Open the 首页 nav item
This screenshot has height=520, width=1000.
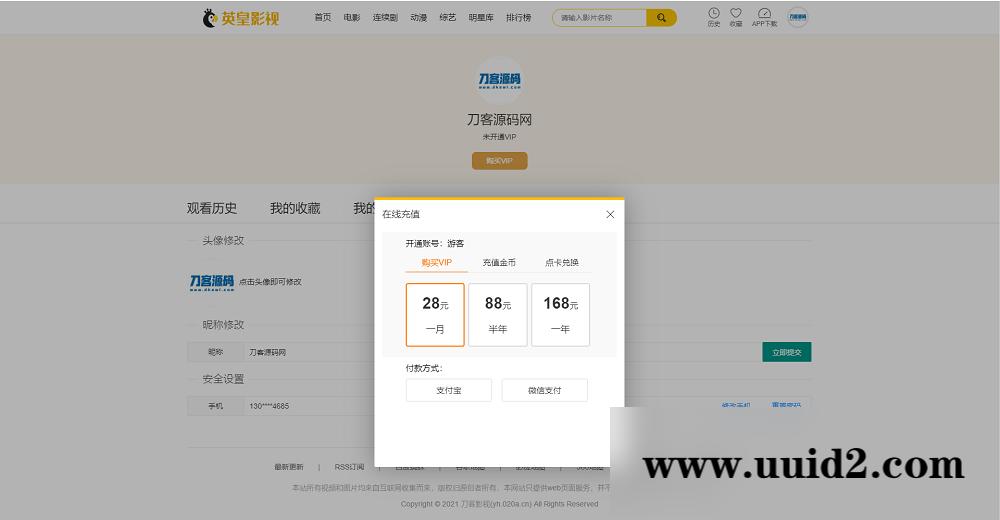coord(323,18)
